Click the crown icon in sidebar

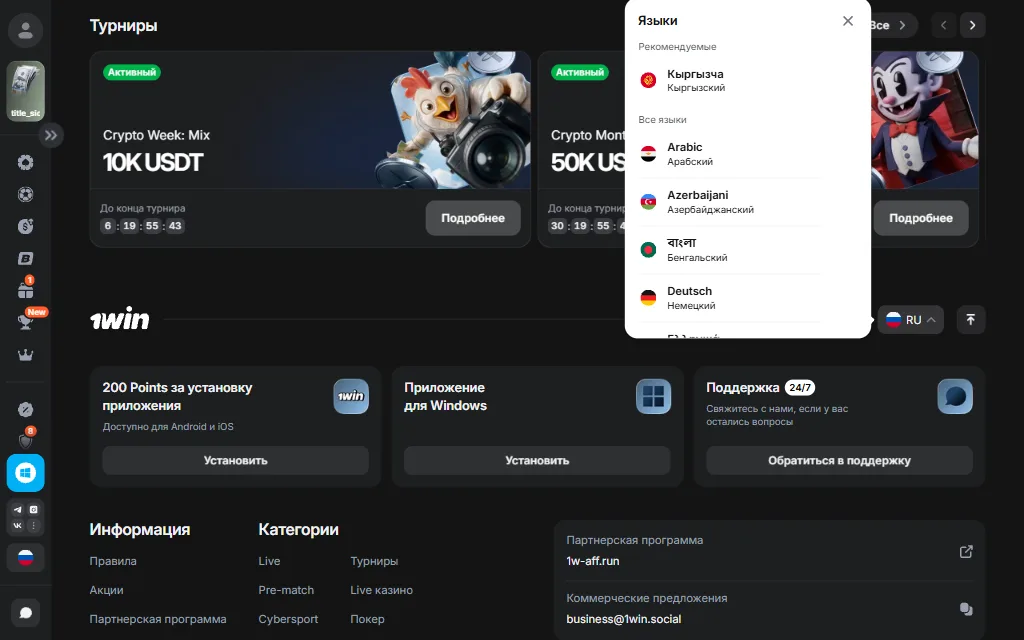tap(25, 355)
